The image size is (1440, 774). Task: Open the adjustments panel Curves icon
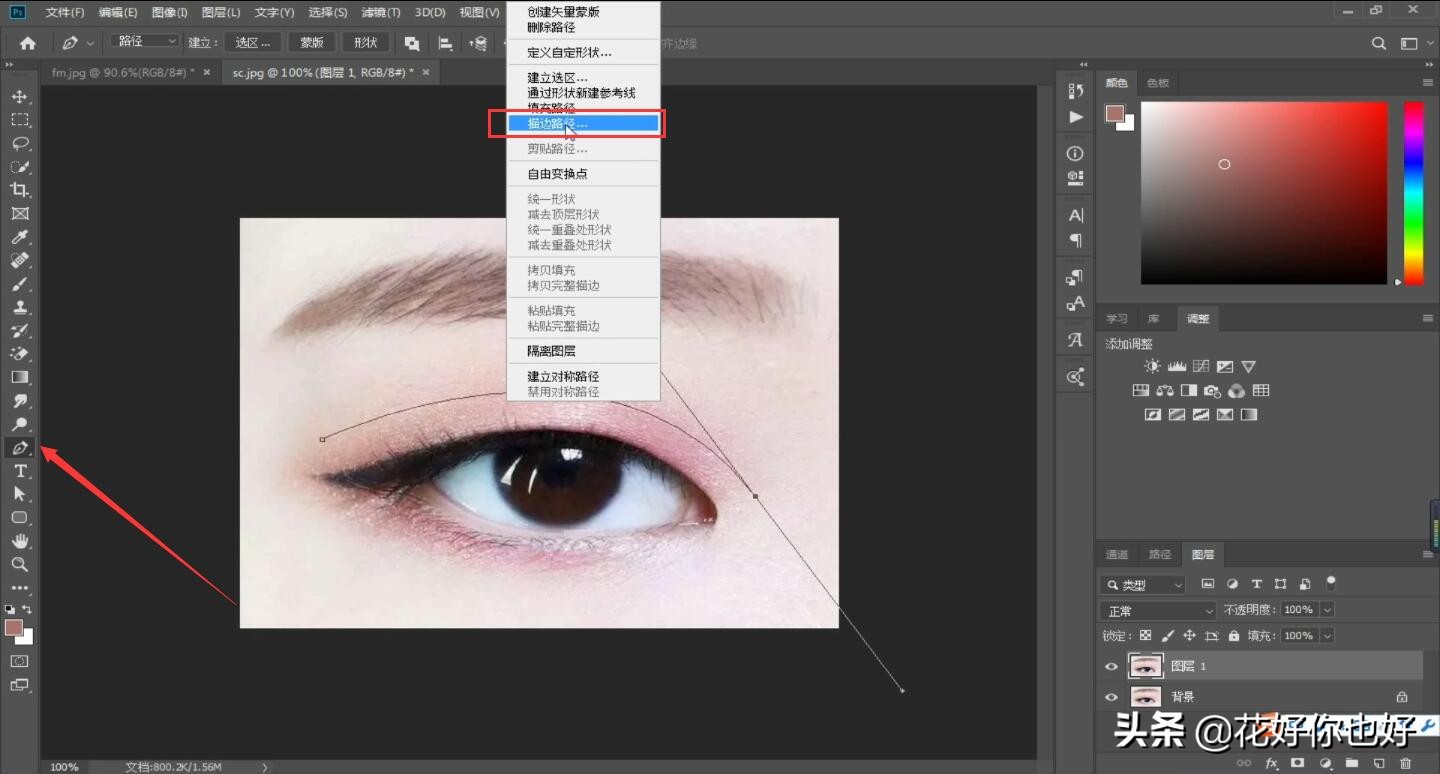pos(1199,366)
